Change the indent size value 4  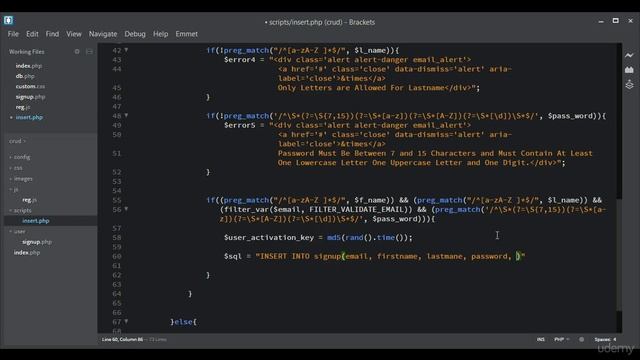coord(615,339)
